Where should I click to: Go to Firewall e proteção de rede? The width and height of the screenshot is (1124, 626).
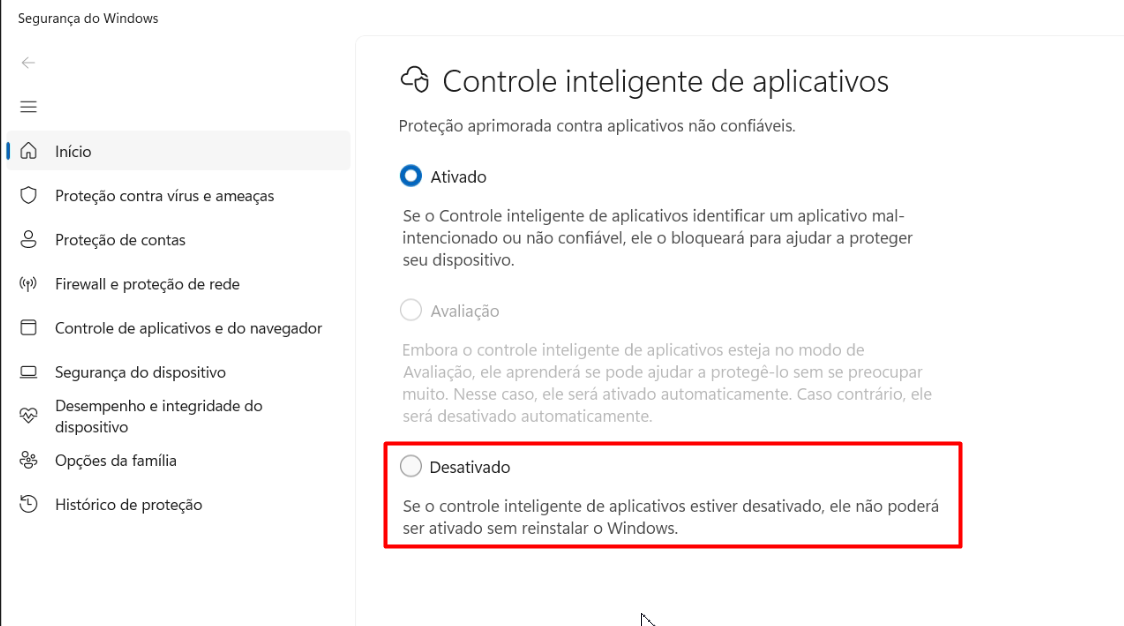tap(147, 284)
